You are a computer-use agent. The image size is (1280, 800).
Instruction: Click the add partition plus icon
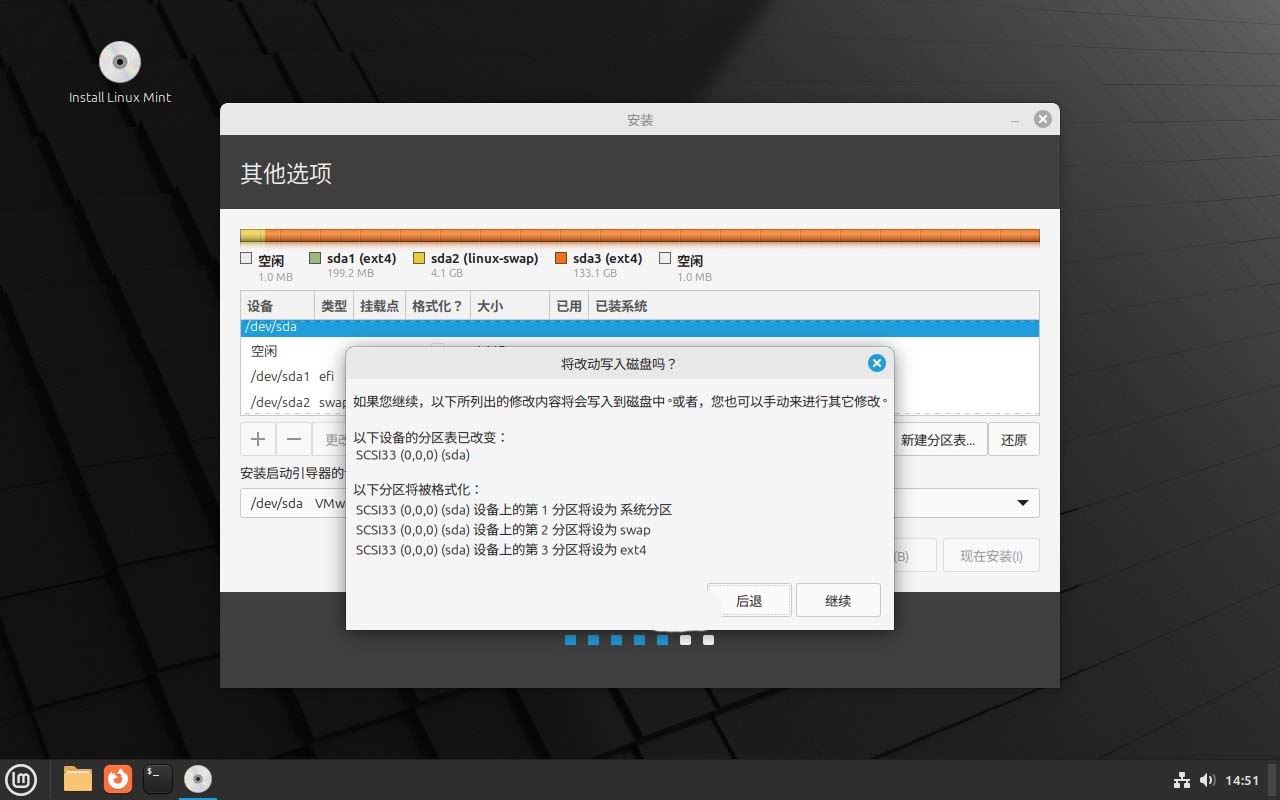point(257,438)
